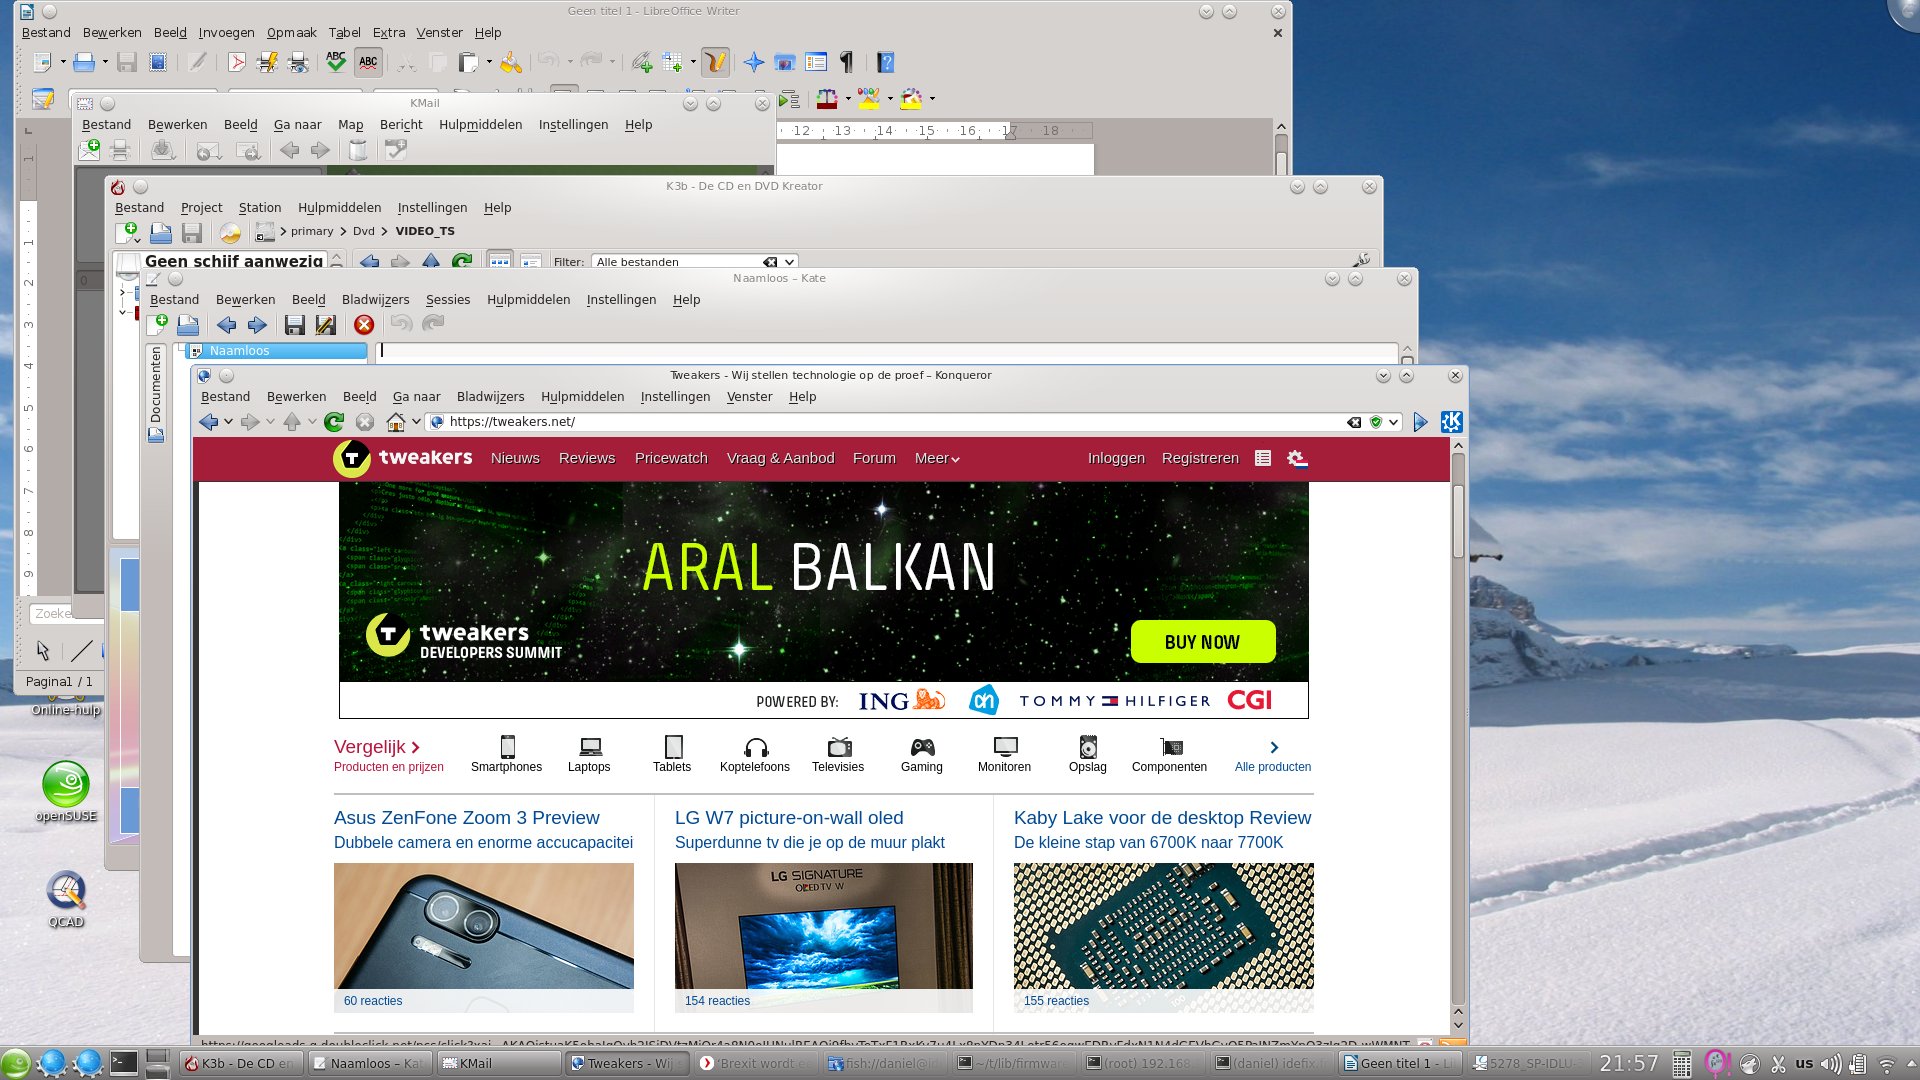The image size is (1920, 1080).
Task: Click Go arrow next to Konqueror URL
Action: [1420, 422]
